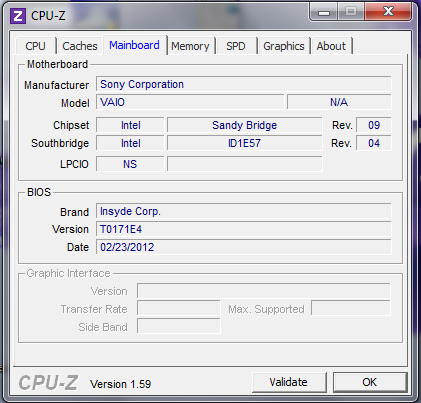
Task: Open the SPD tab
Action: click(236, 46)
